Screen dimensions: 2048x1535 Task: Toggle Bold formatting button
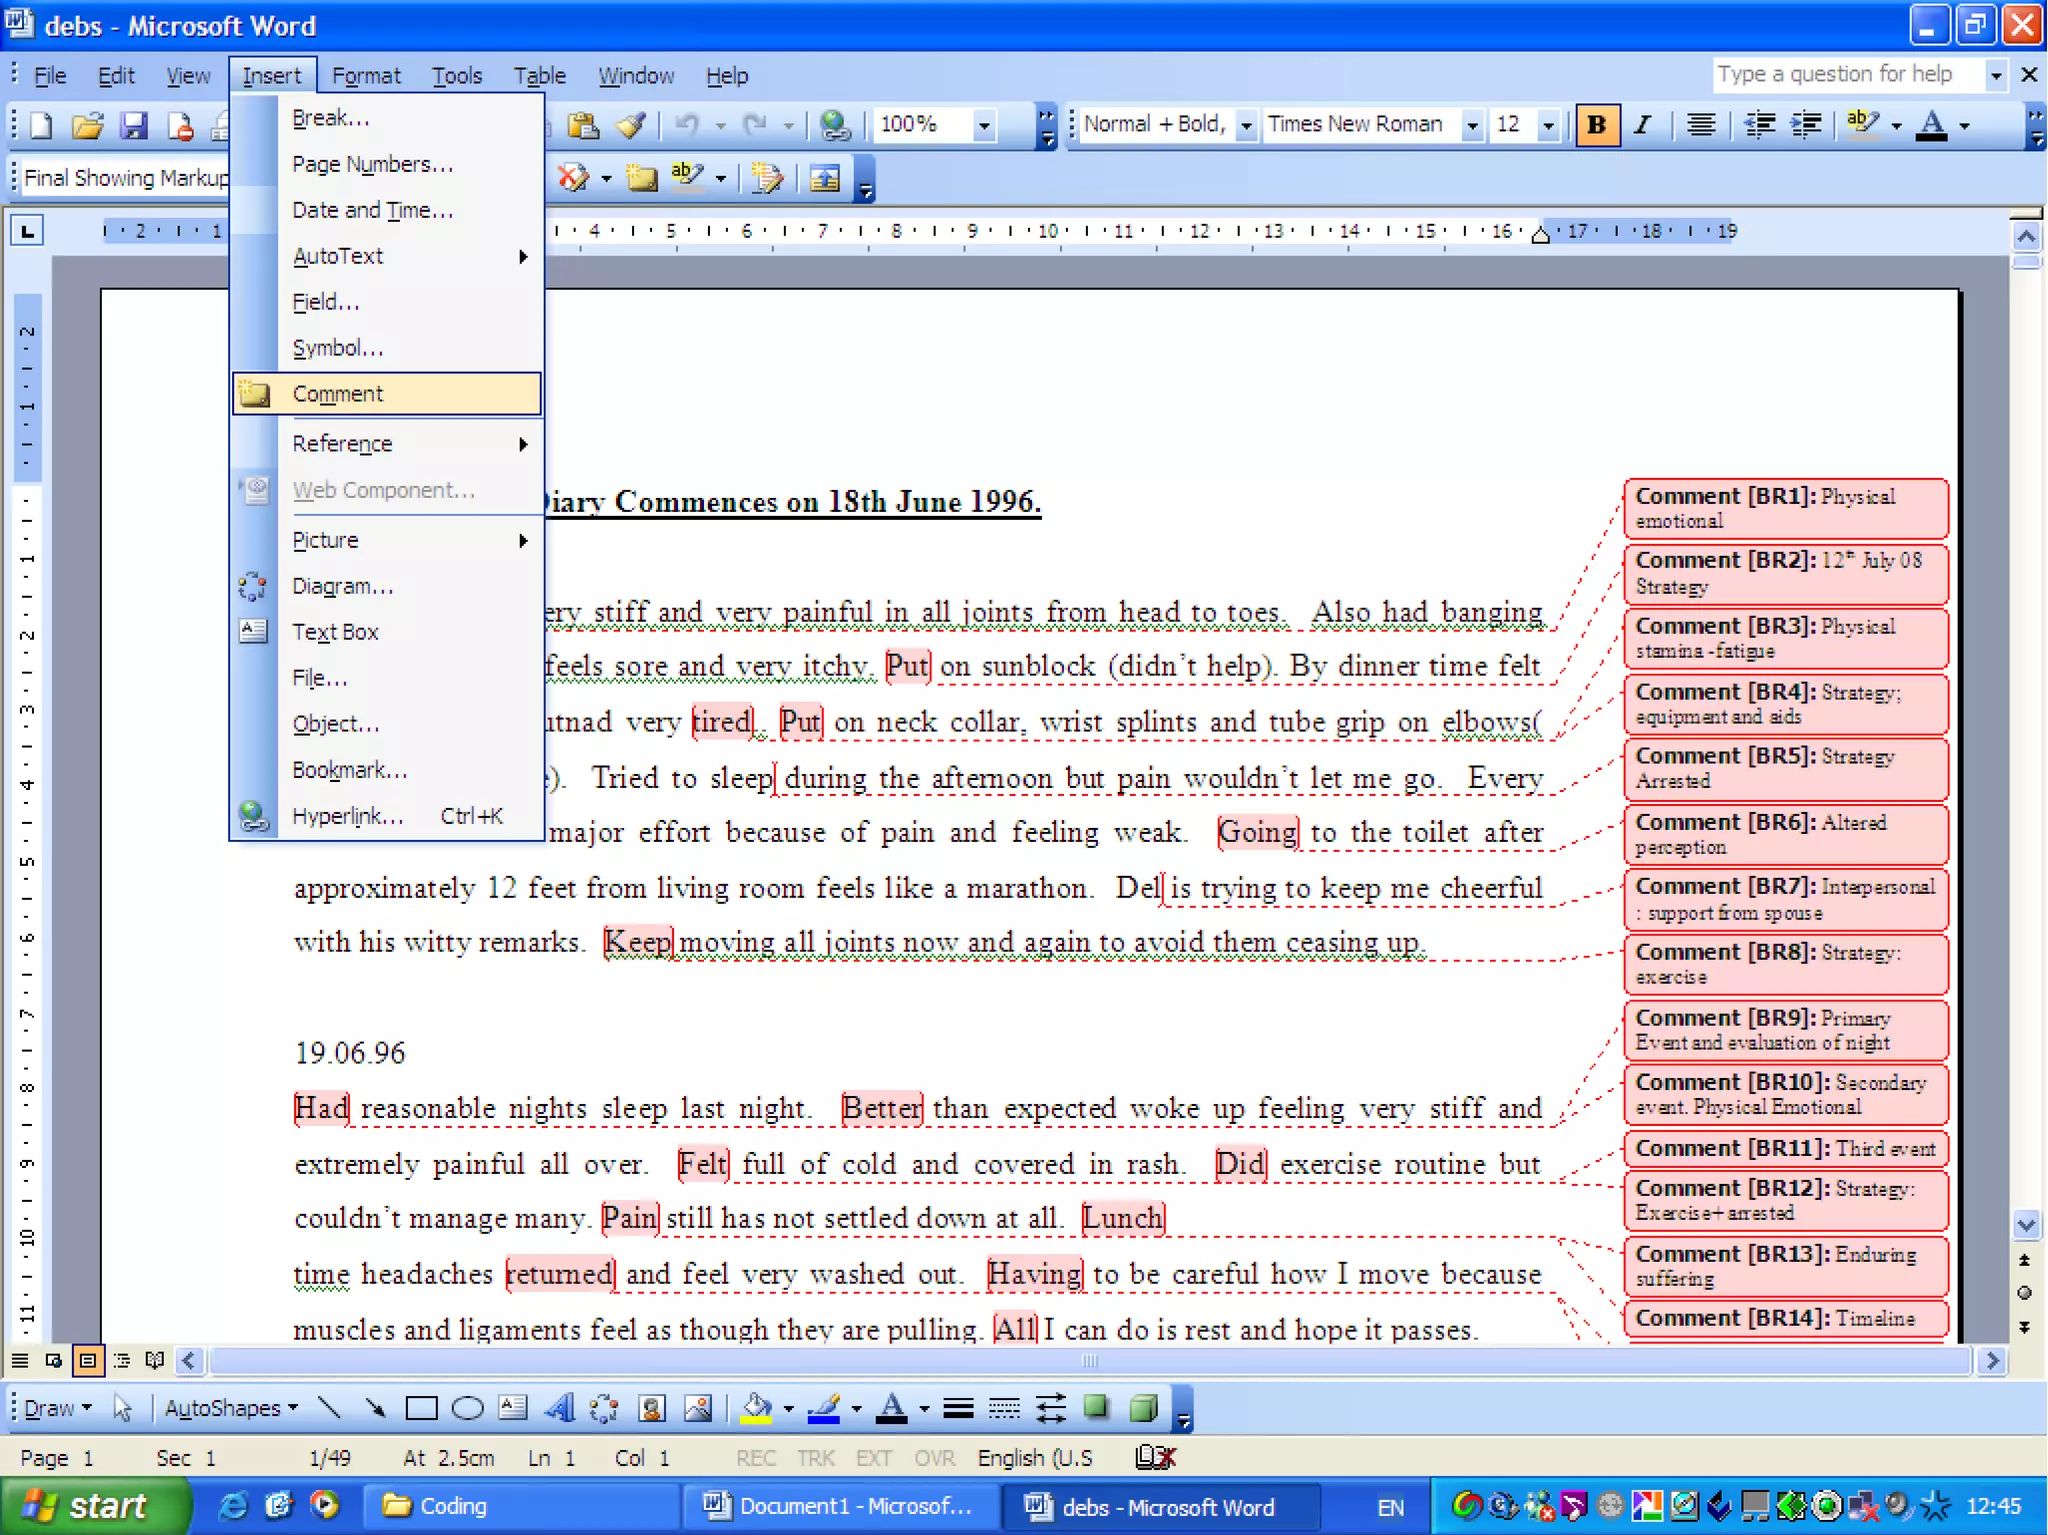tap(1596, 125)
